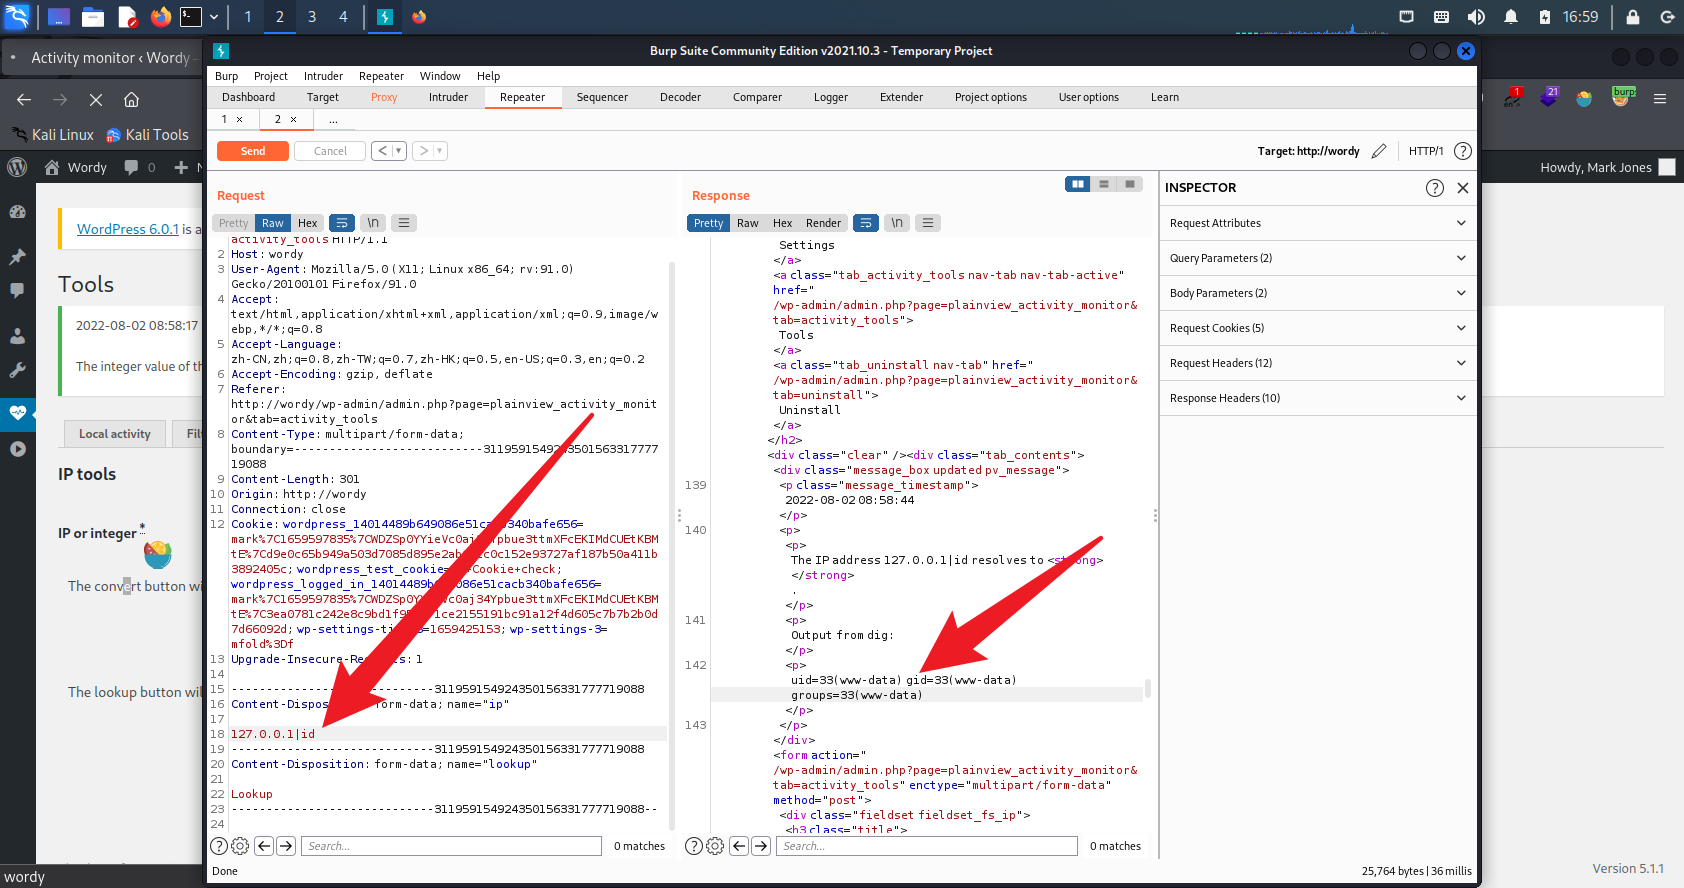Viewport: 1684px width, 888px height.
Task: Open the Project menu
Action: point(270,76)
